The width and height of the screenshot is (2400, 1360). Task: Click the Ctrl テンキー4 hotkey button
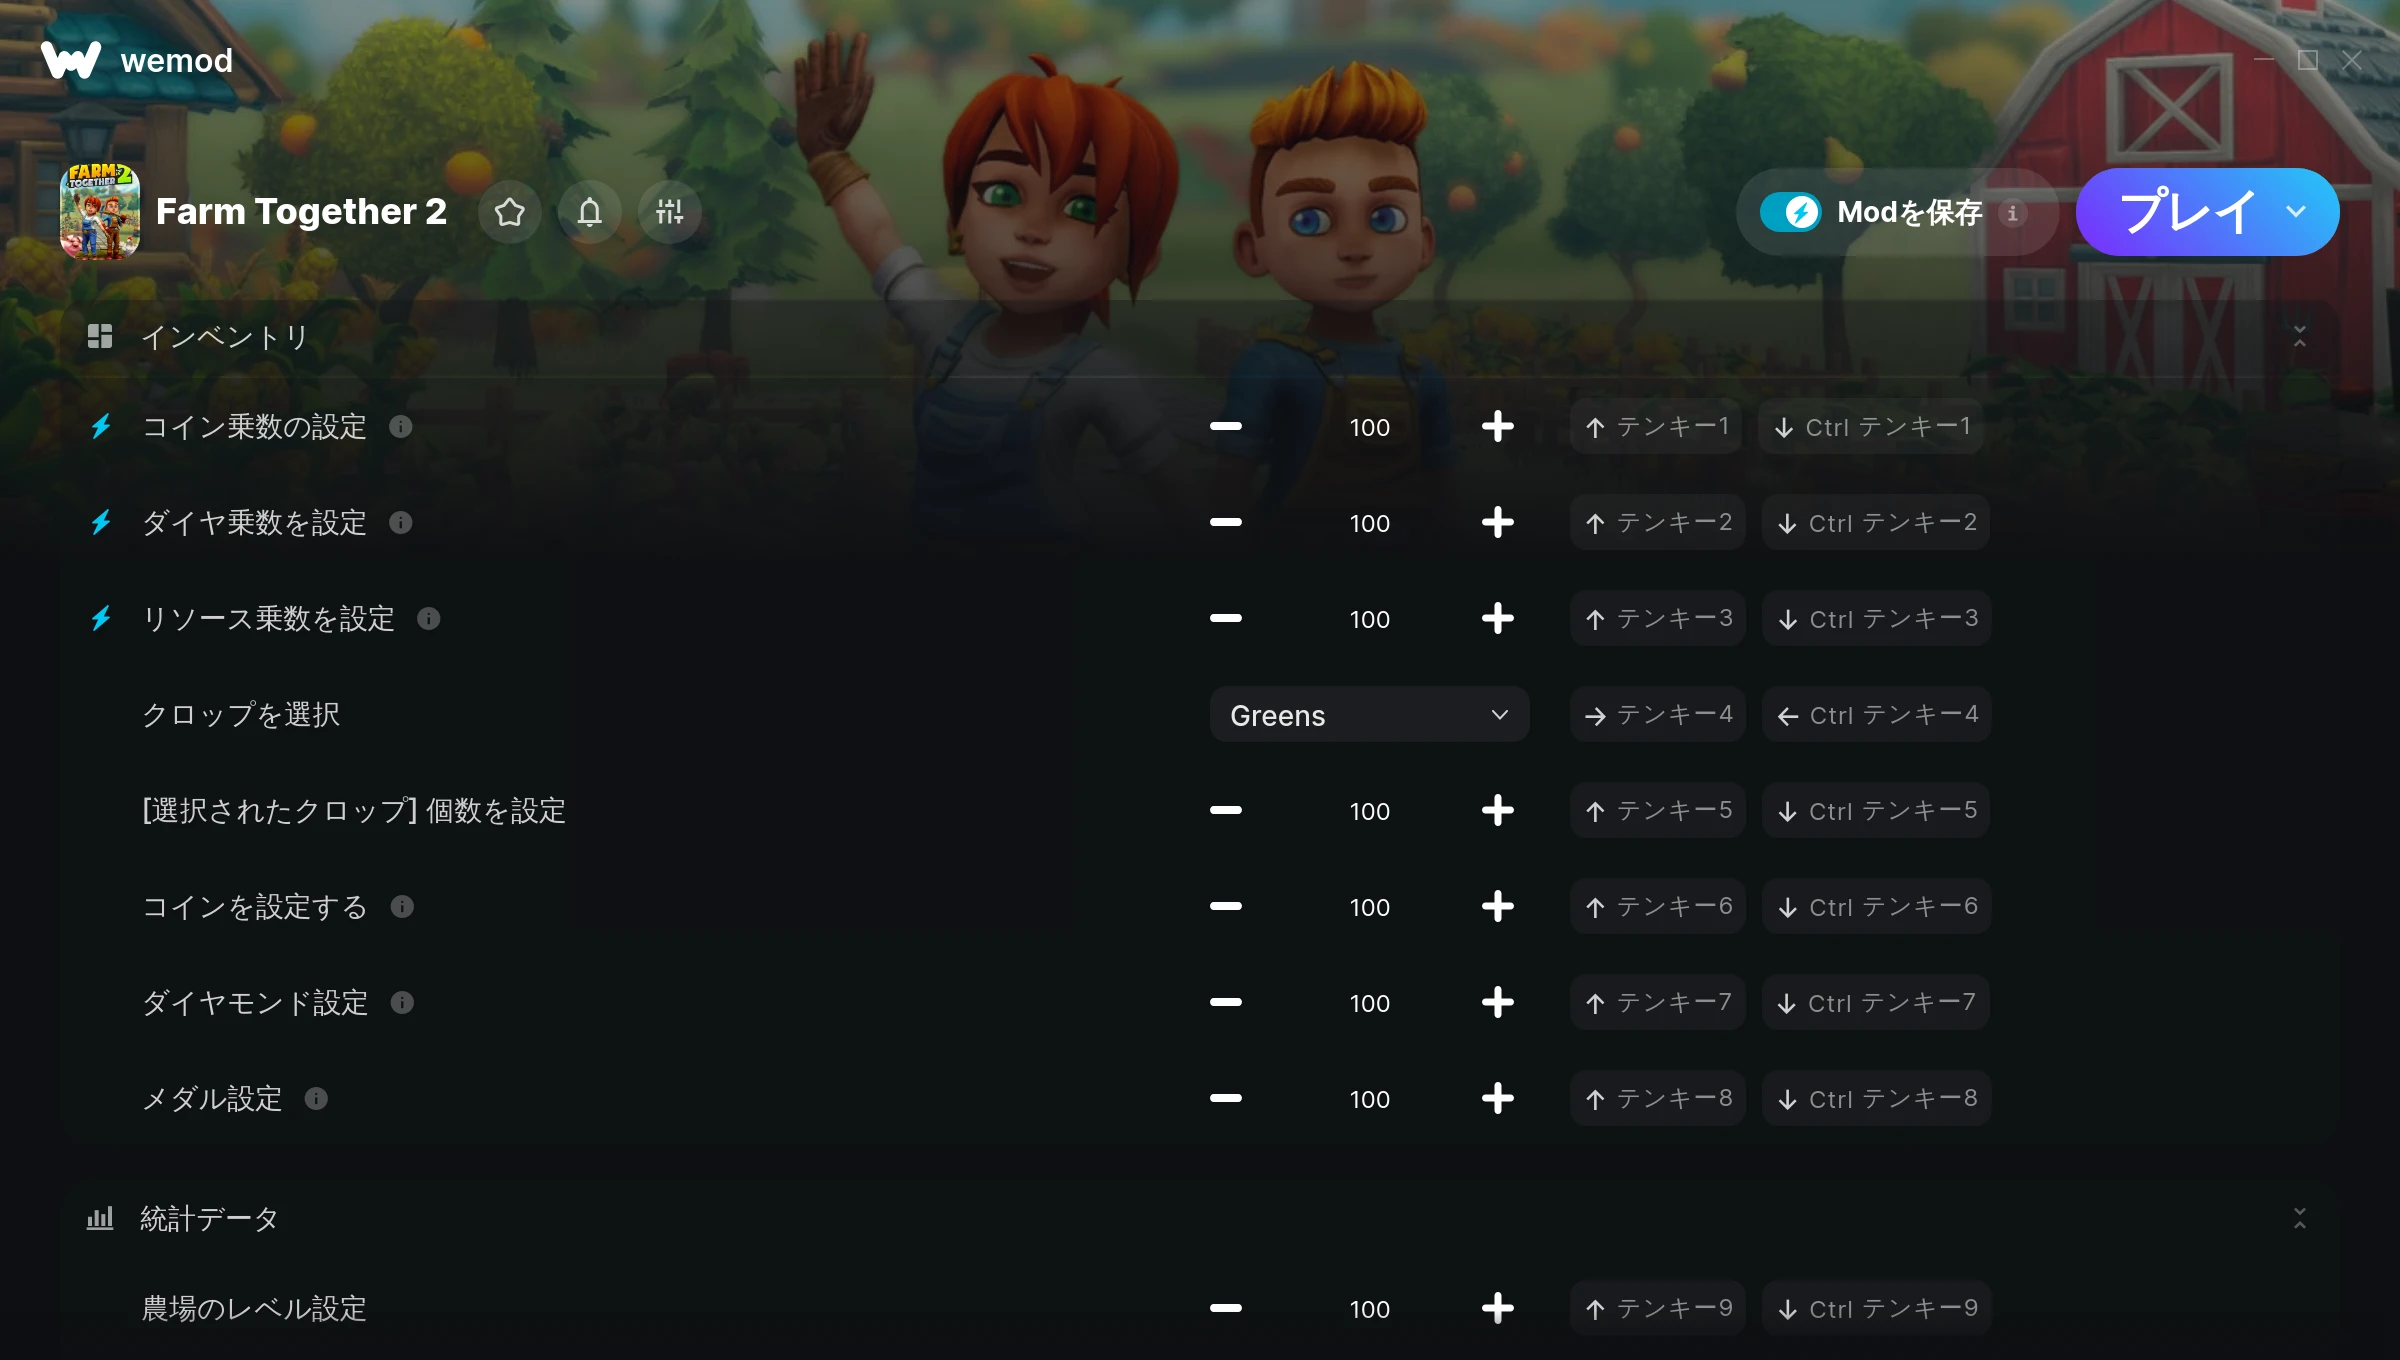1876,715
